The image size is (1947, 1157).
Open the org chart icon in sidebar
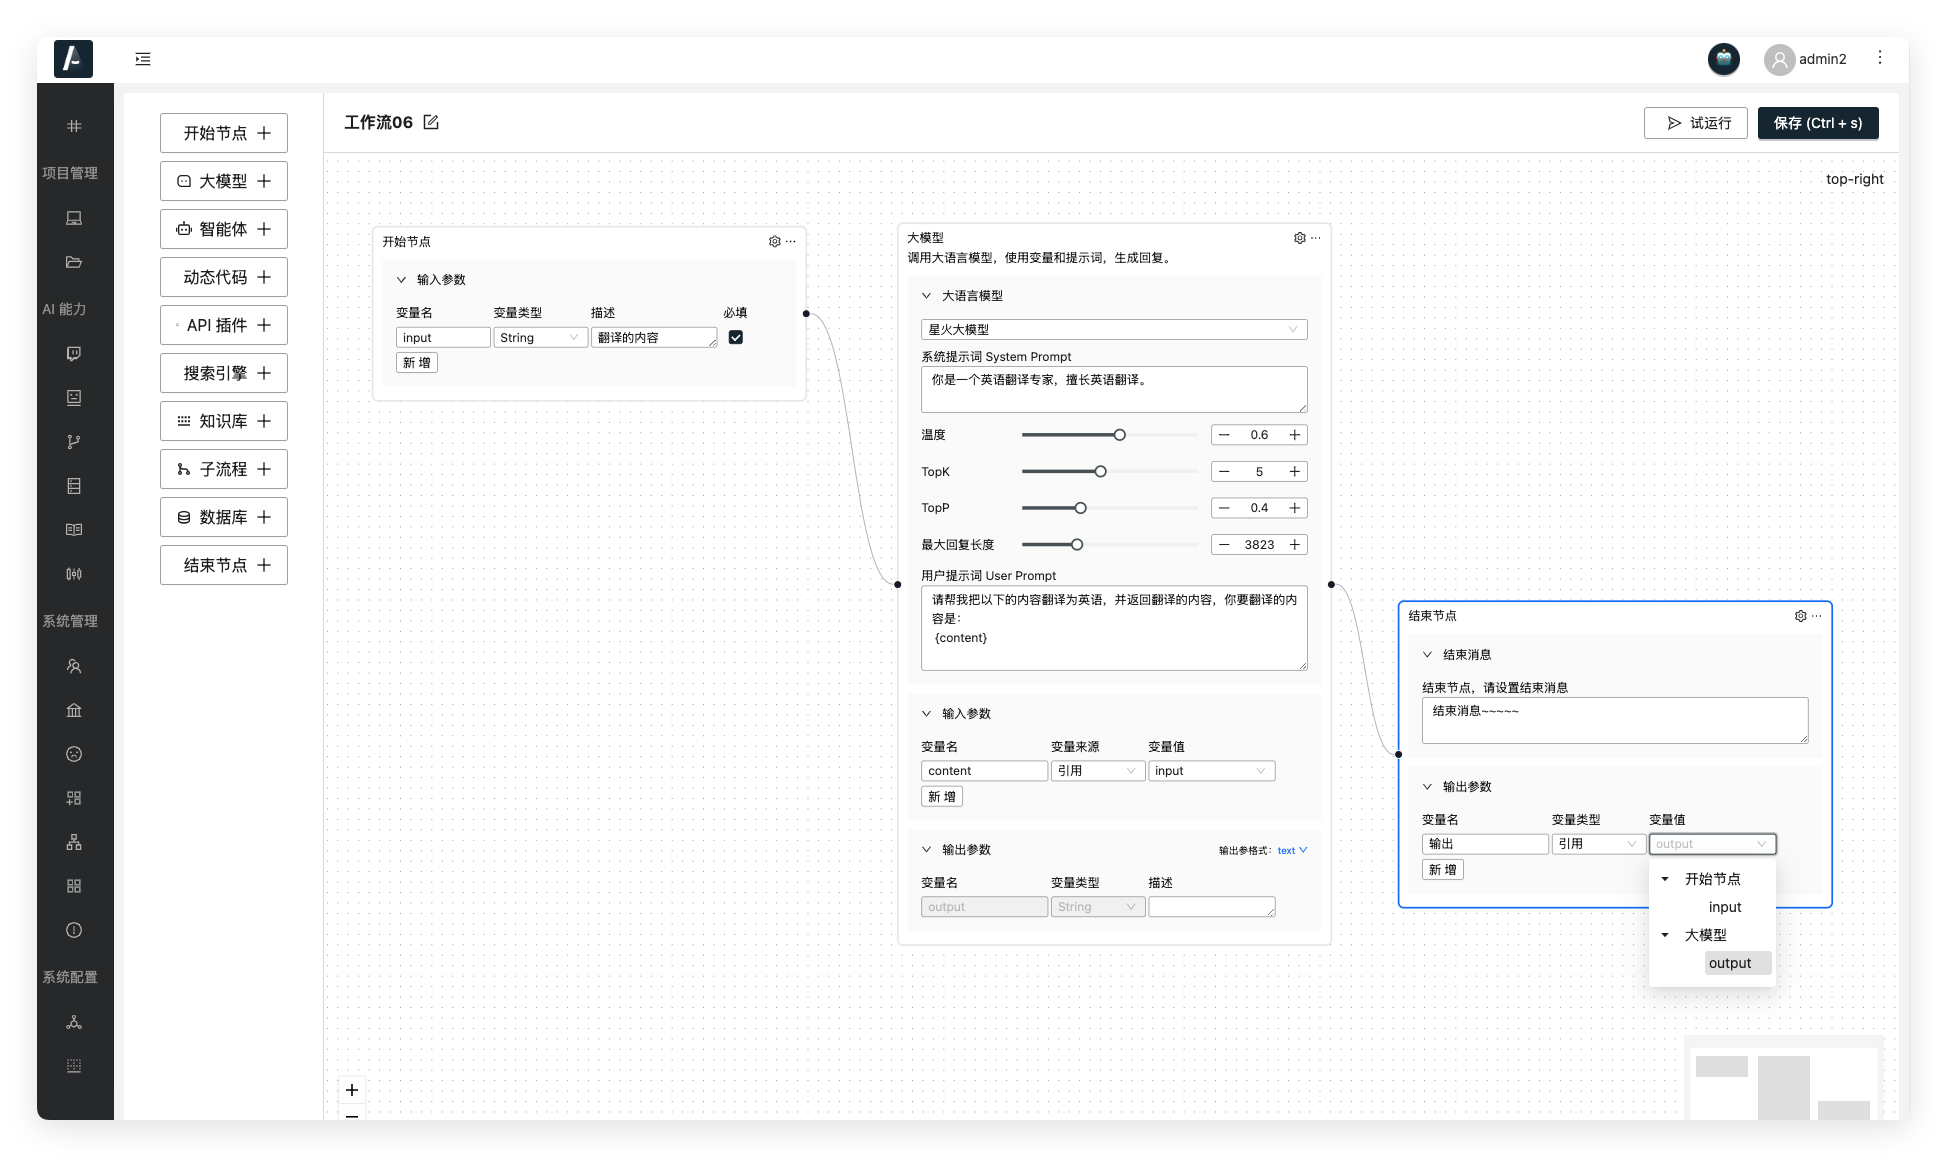tap(74, 842)
